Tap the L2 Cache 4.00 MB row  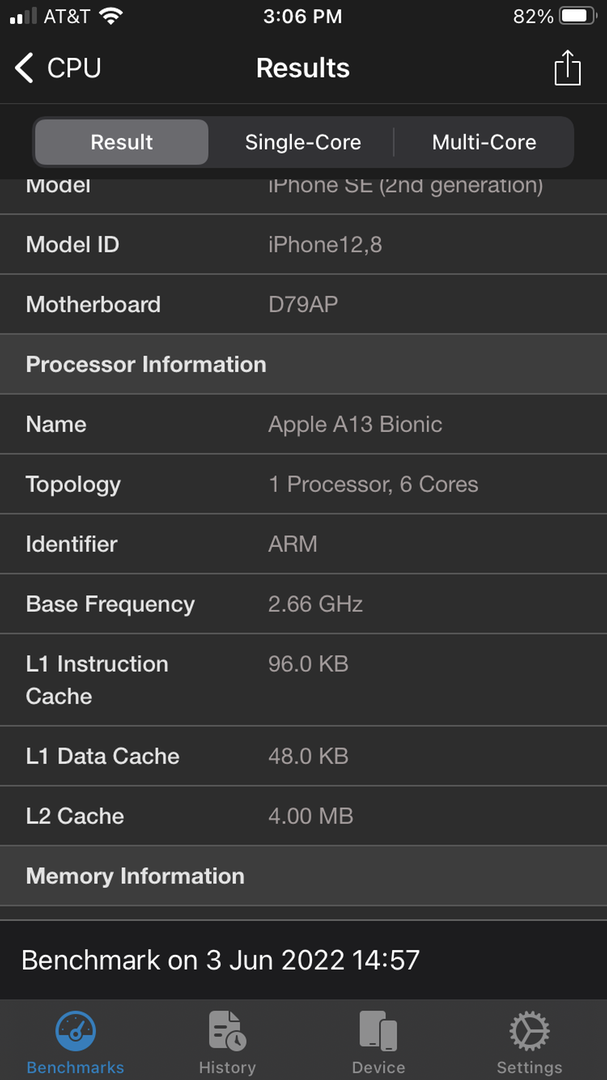[303, 816]
